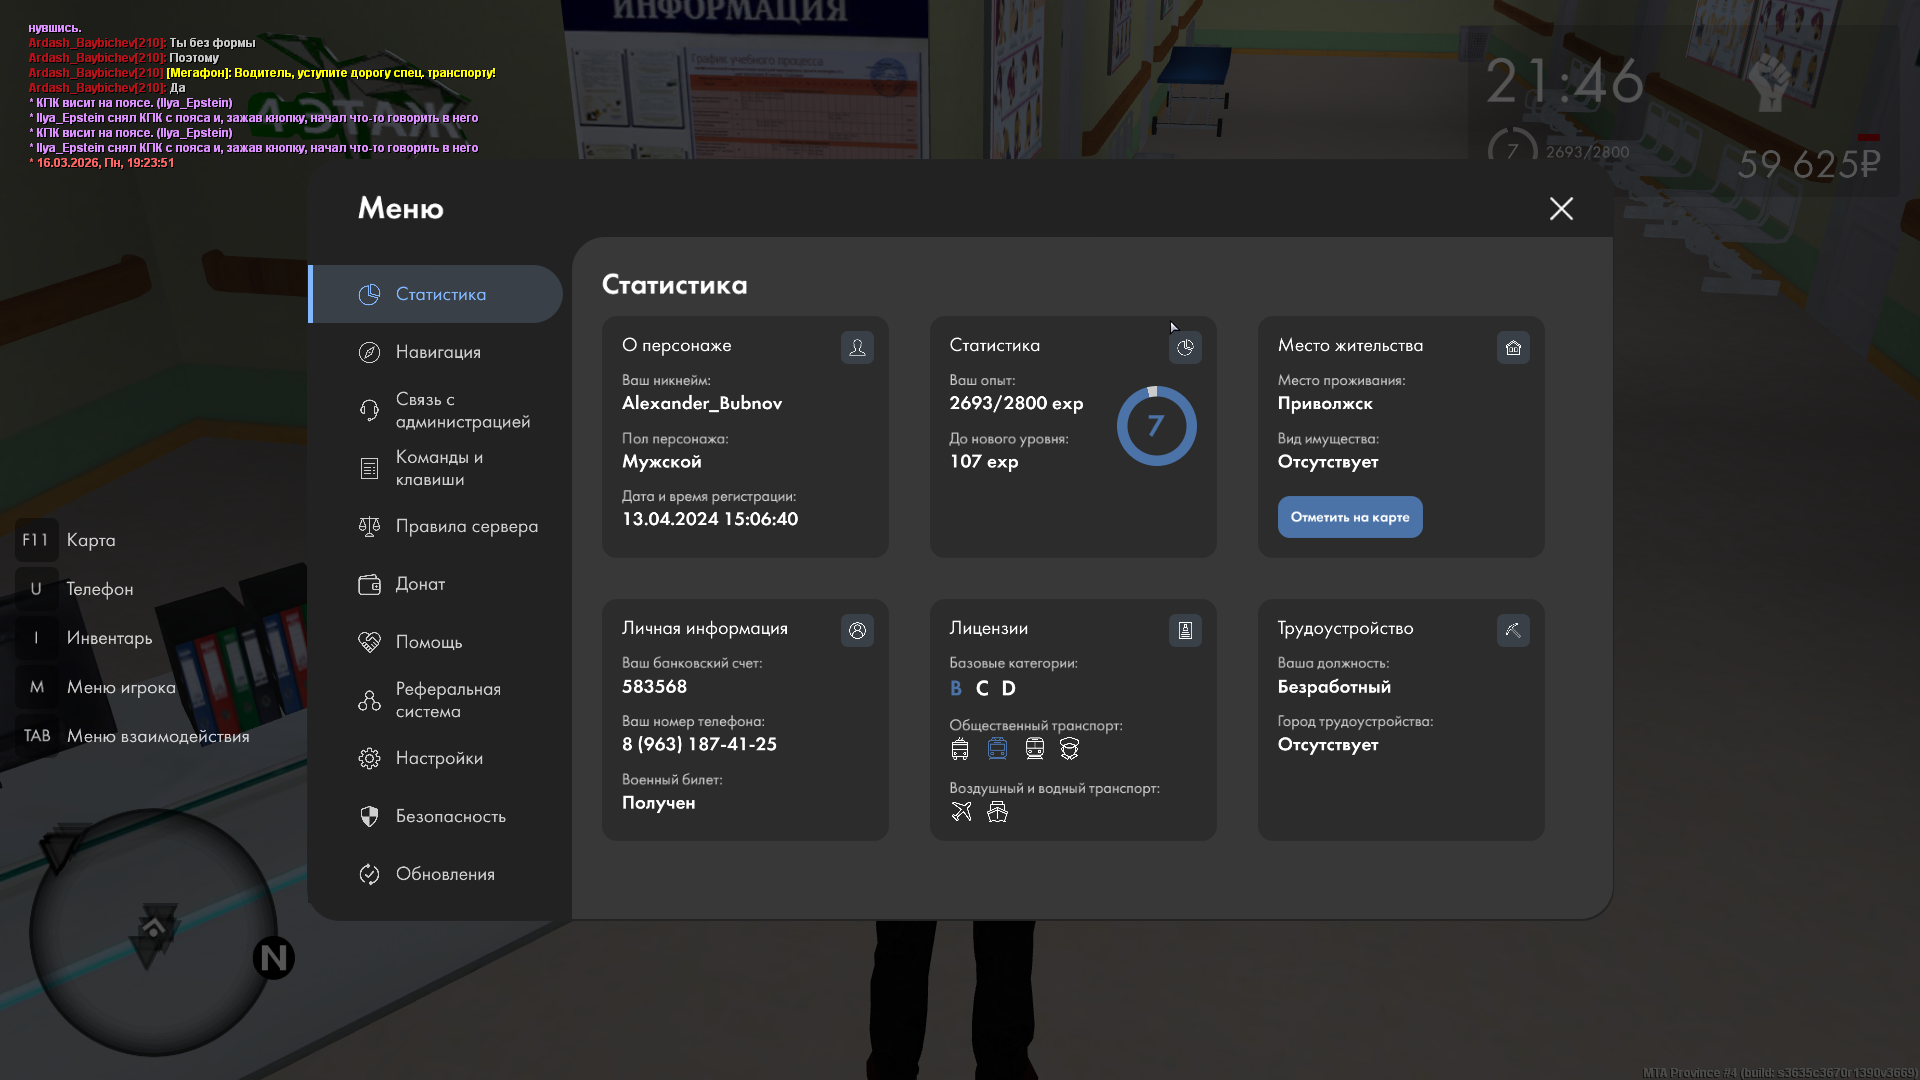Close the Меню window with the X
Screen dimensions: 1920x1080
(x=1561, y=208)
